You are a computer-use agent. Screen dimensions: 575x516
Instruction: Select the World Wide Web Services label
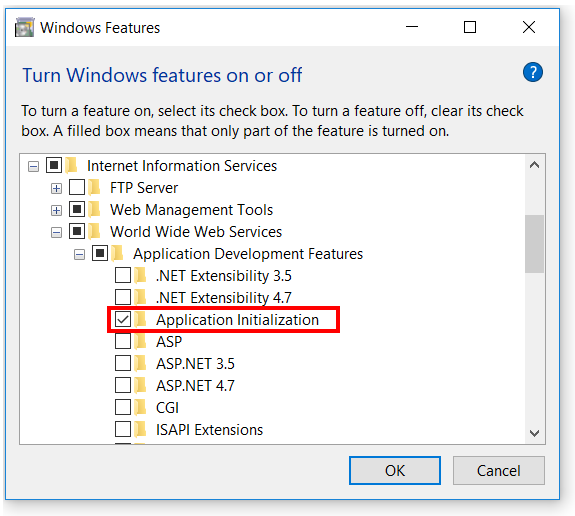[196, 232]
